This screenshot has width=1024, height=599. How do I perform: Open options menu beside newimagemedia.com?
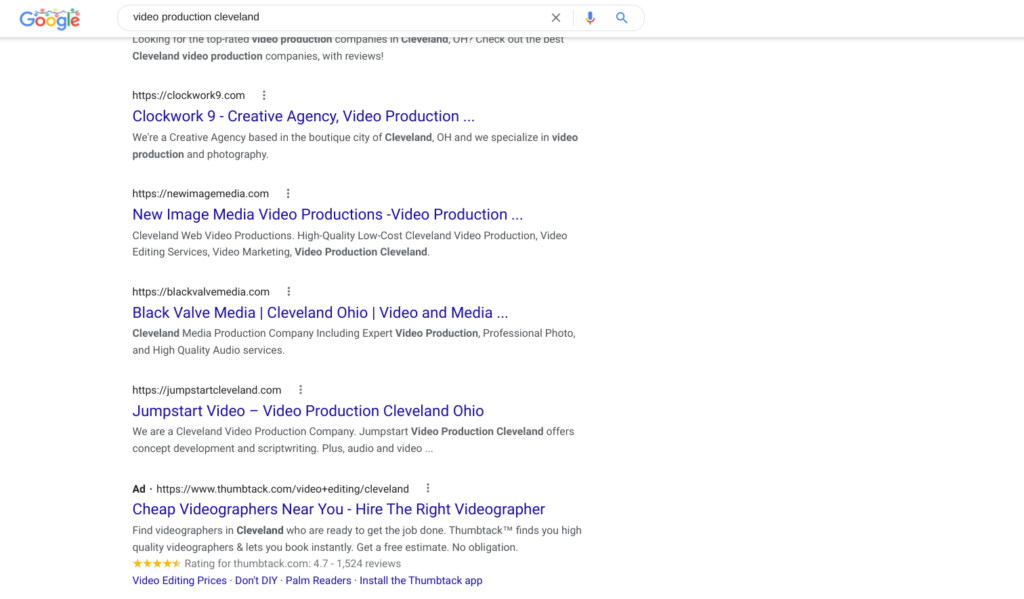288,194
